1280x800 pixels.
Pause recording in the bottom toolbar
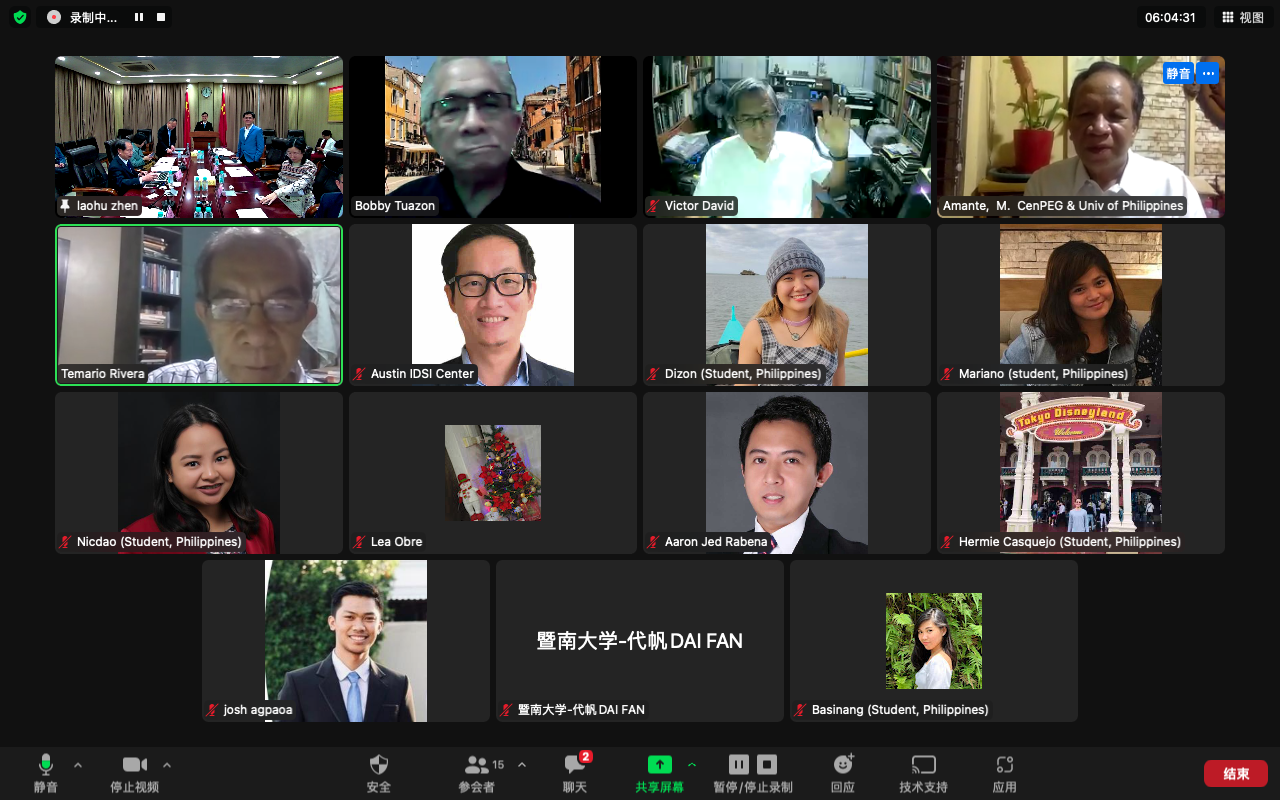pos(739,765)
